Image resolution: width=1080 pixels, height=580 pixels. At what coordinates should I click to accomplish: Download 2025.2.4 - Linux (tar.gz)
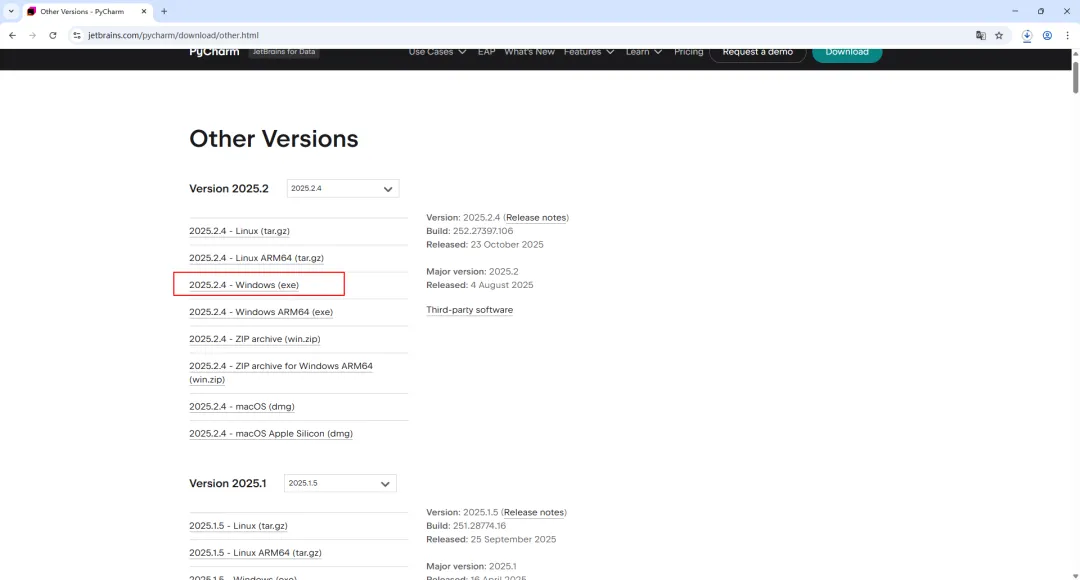click(x=239, y=231)
